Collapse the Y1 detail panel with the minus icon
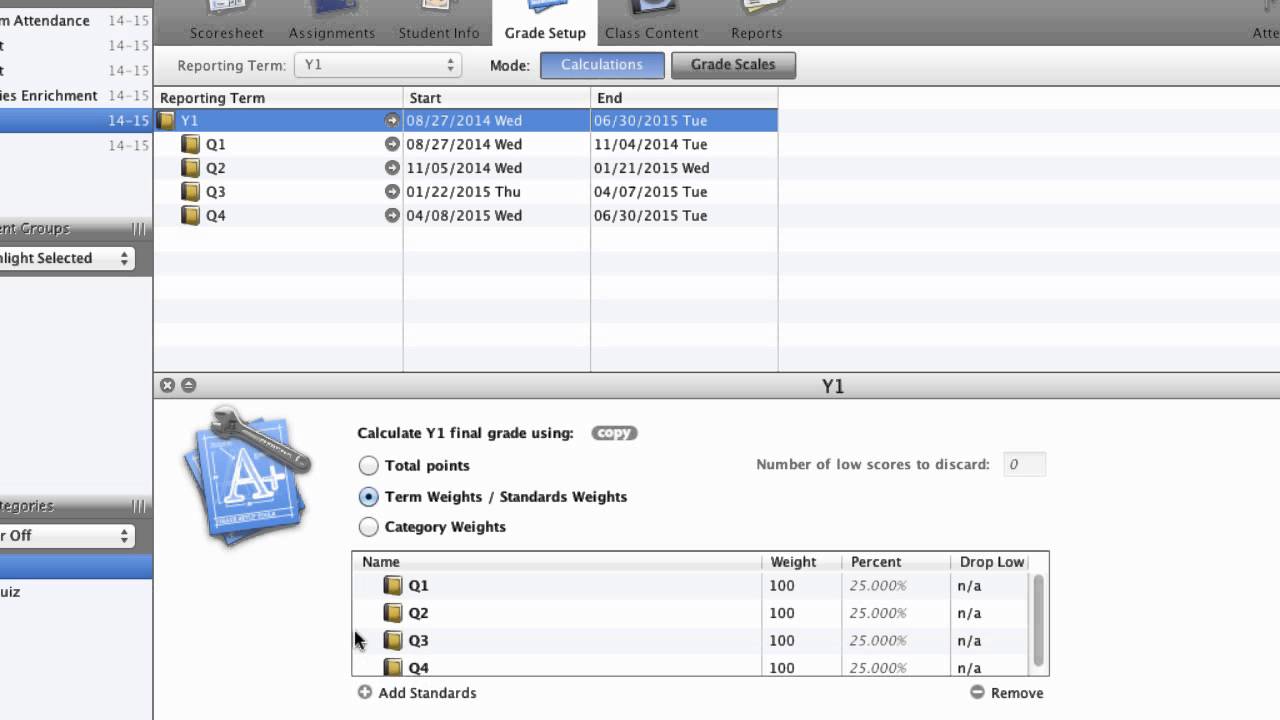1280x720 pixels. coord(188,386)
